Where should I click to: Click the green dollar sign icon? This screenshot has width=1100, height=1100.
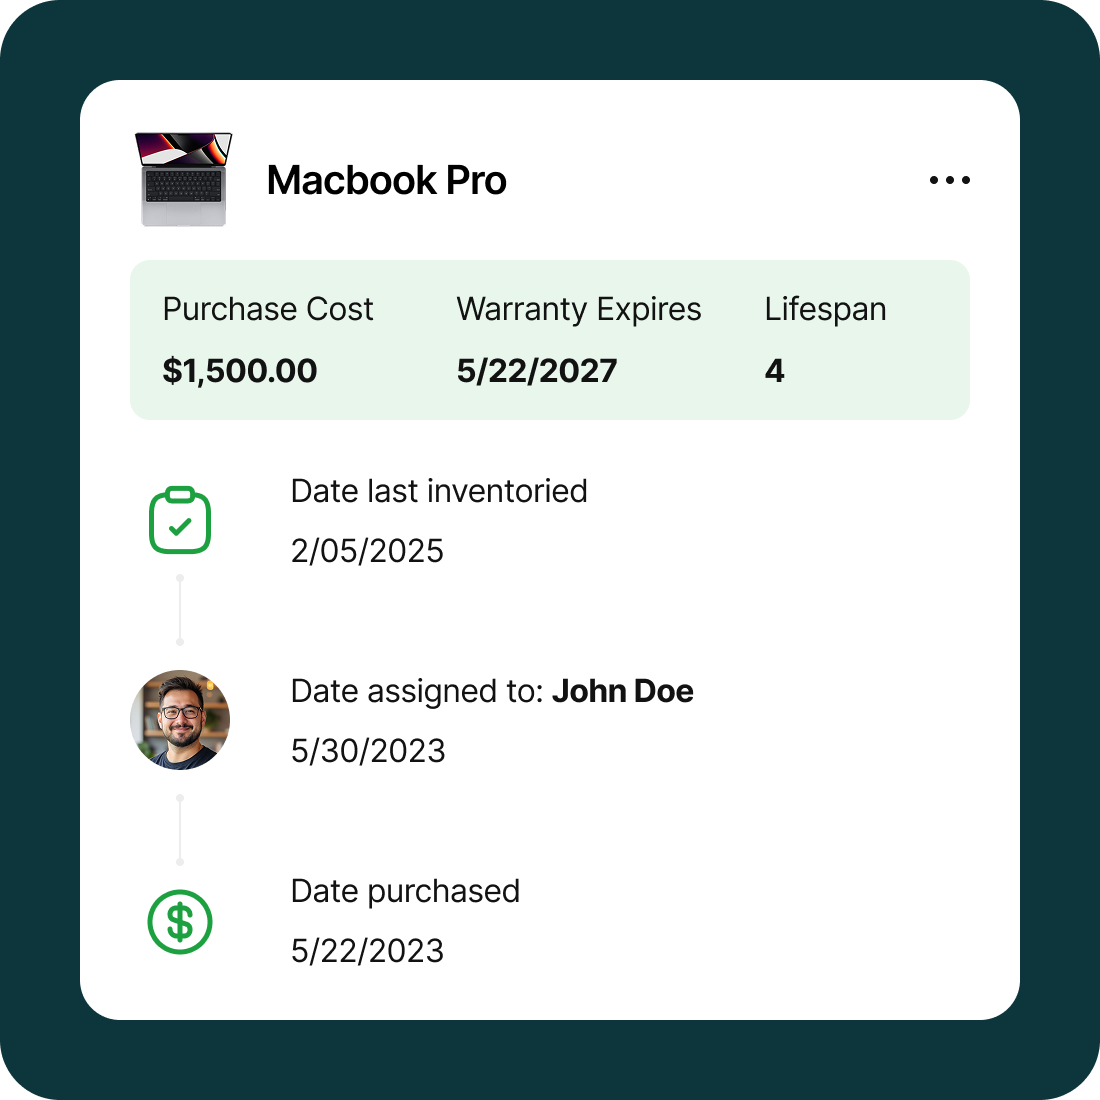point(180,921)
